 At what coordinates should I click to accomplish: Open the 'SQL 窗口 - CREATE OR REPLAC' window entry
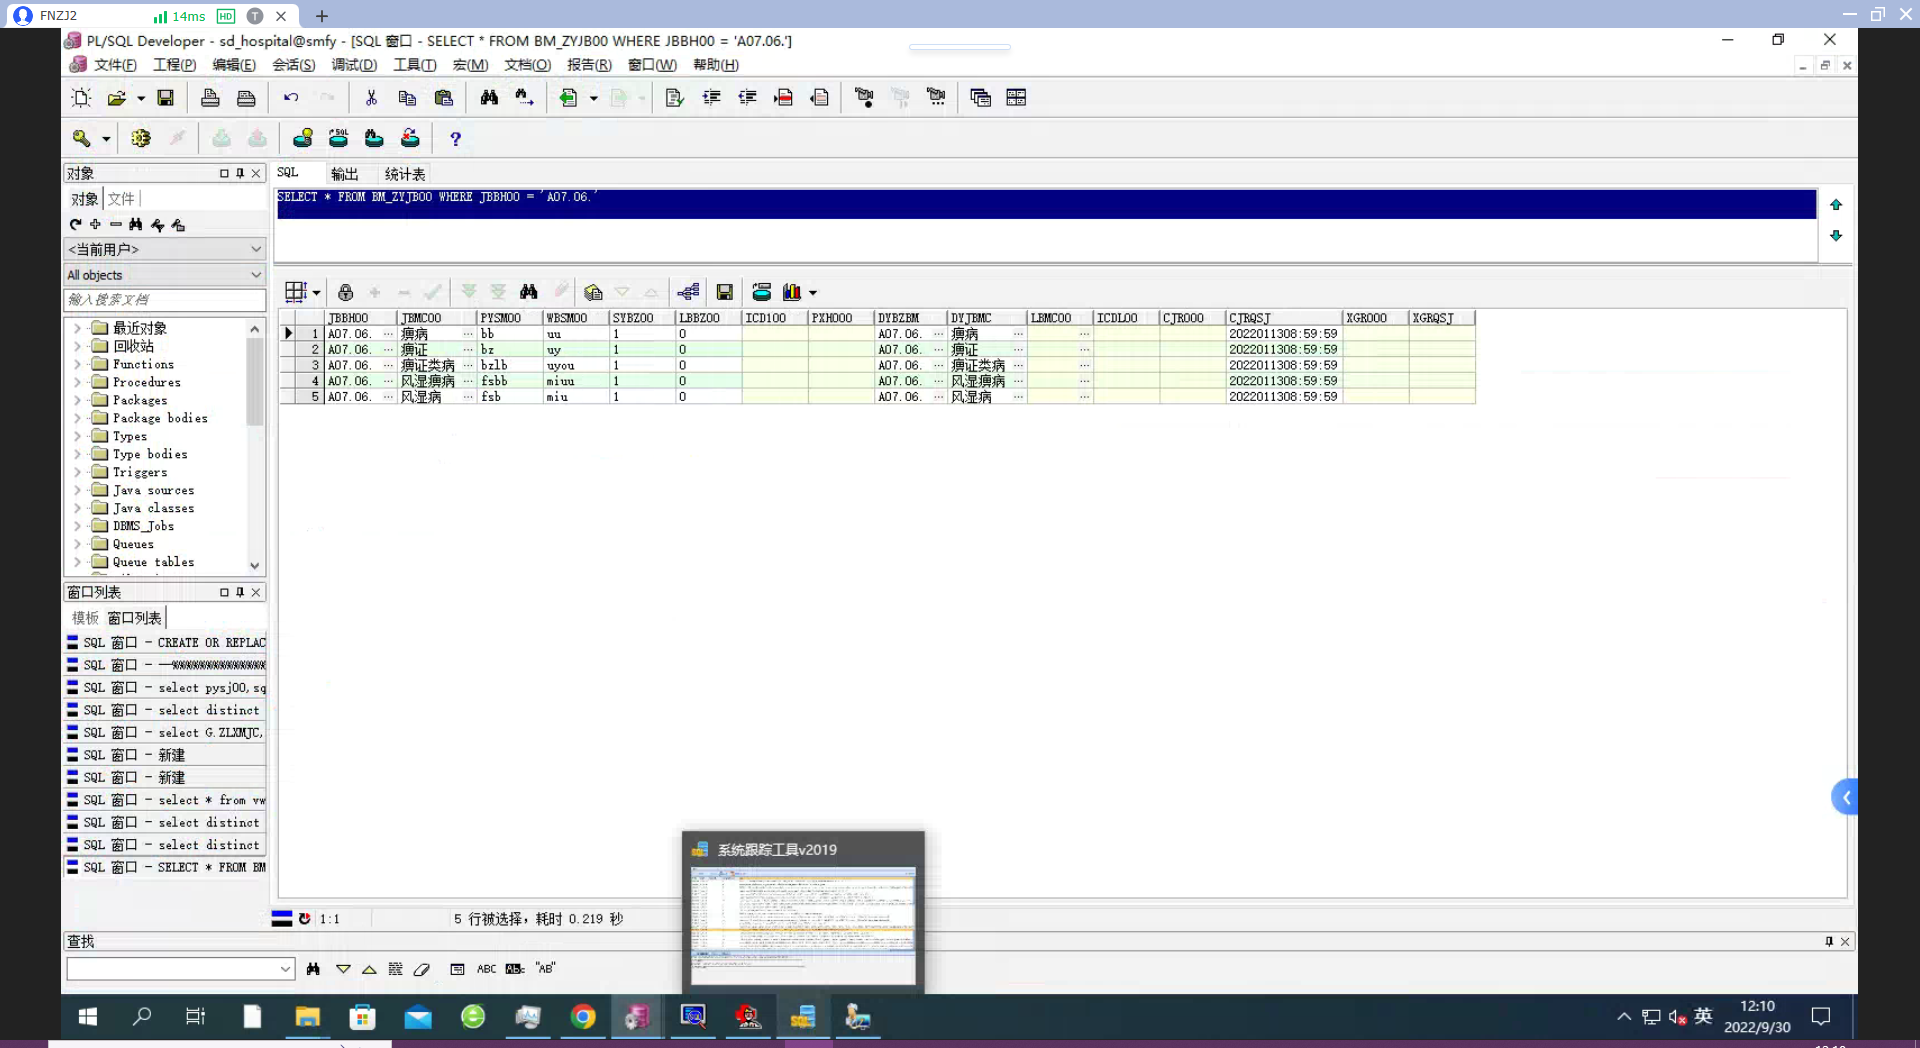pos(166,643)
